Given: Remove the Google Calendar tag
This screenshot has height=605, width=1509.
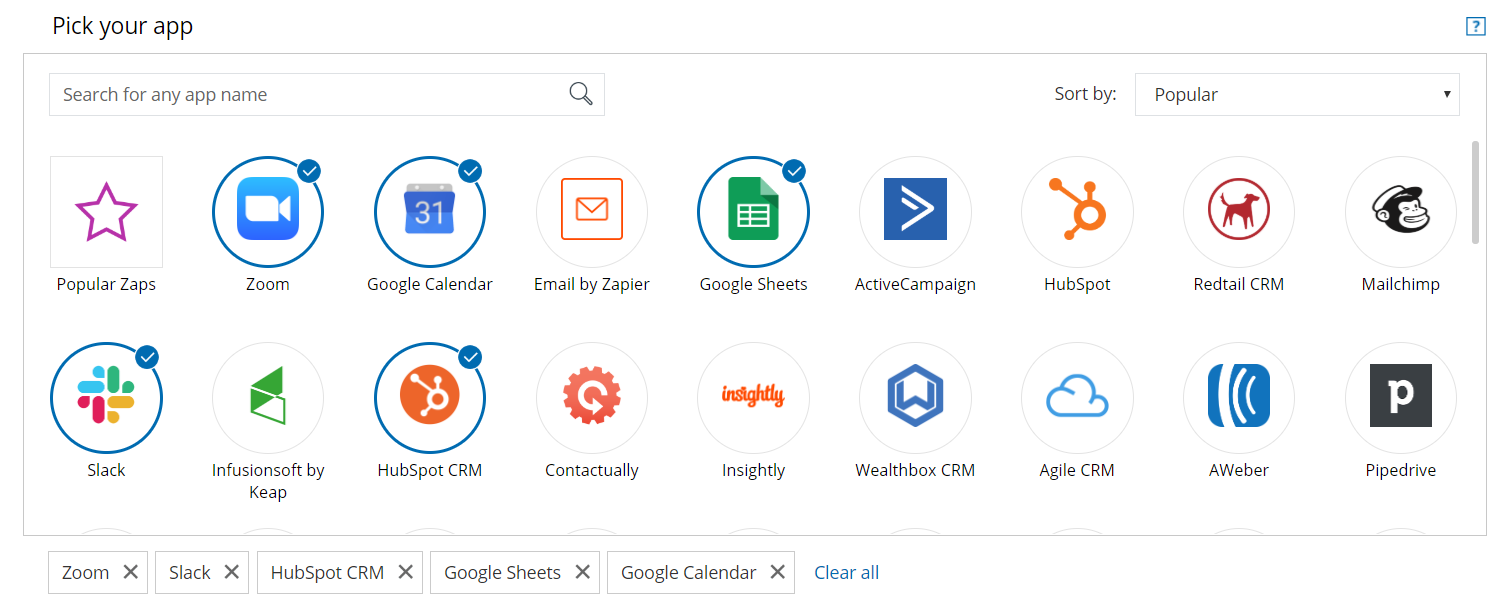Looking at the screenshot, I should 777,572.
